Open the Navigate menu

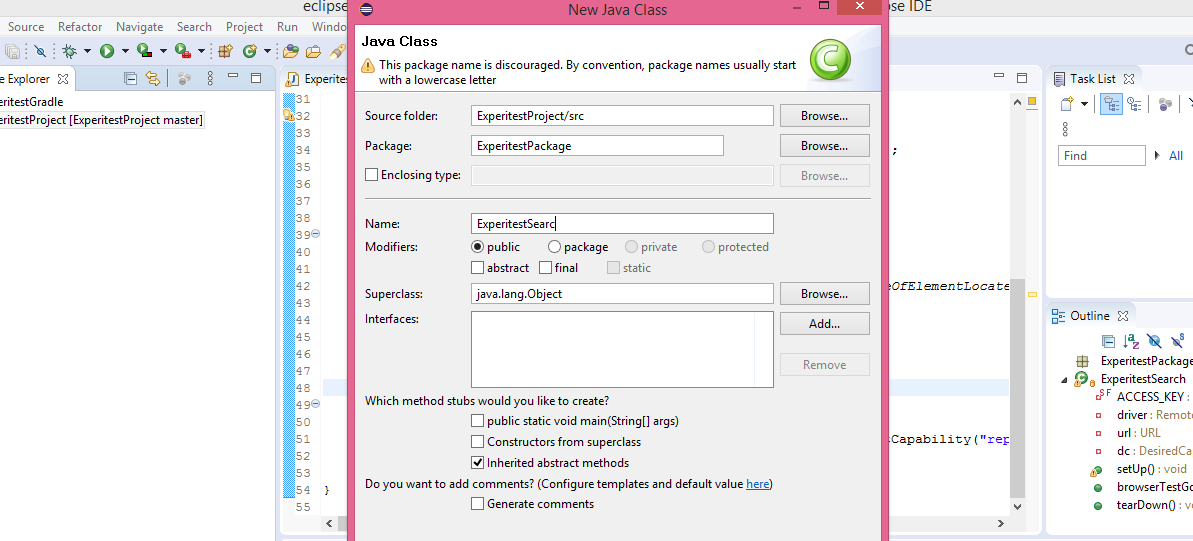click(x=139, y=27)
